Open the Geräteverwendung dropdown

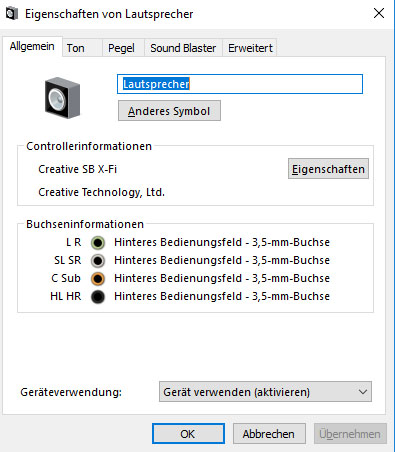pos(265,392)
